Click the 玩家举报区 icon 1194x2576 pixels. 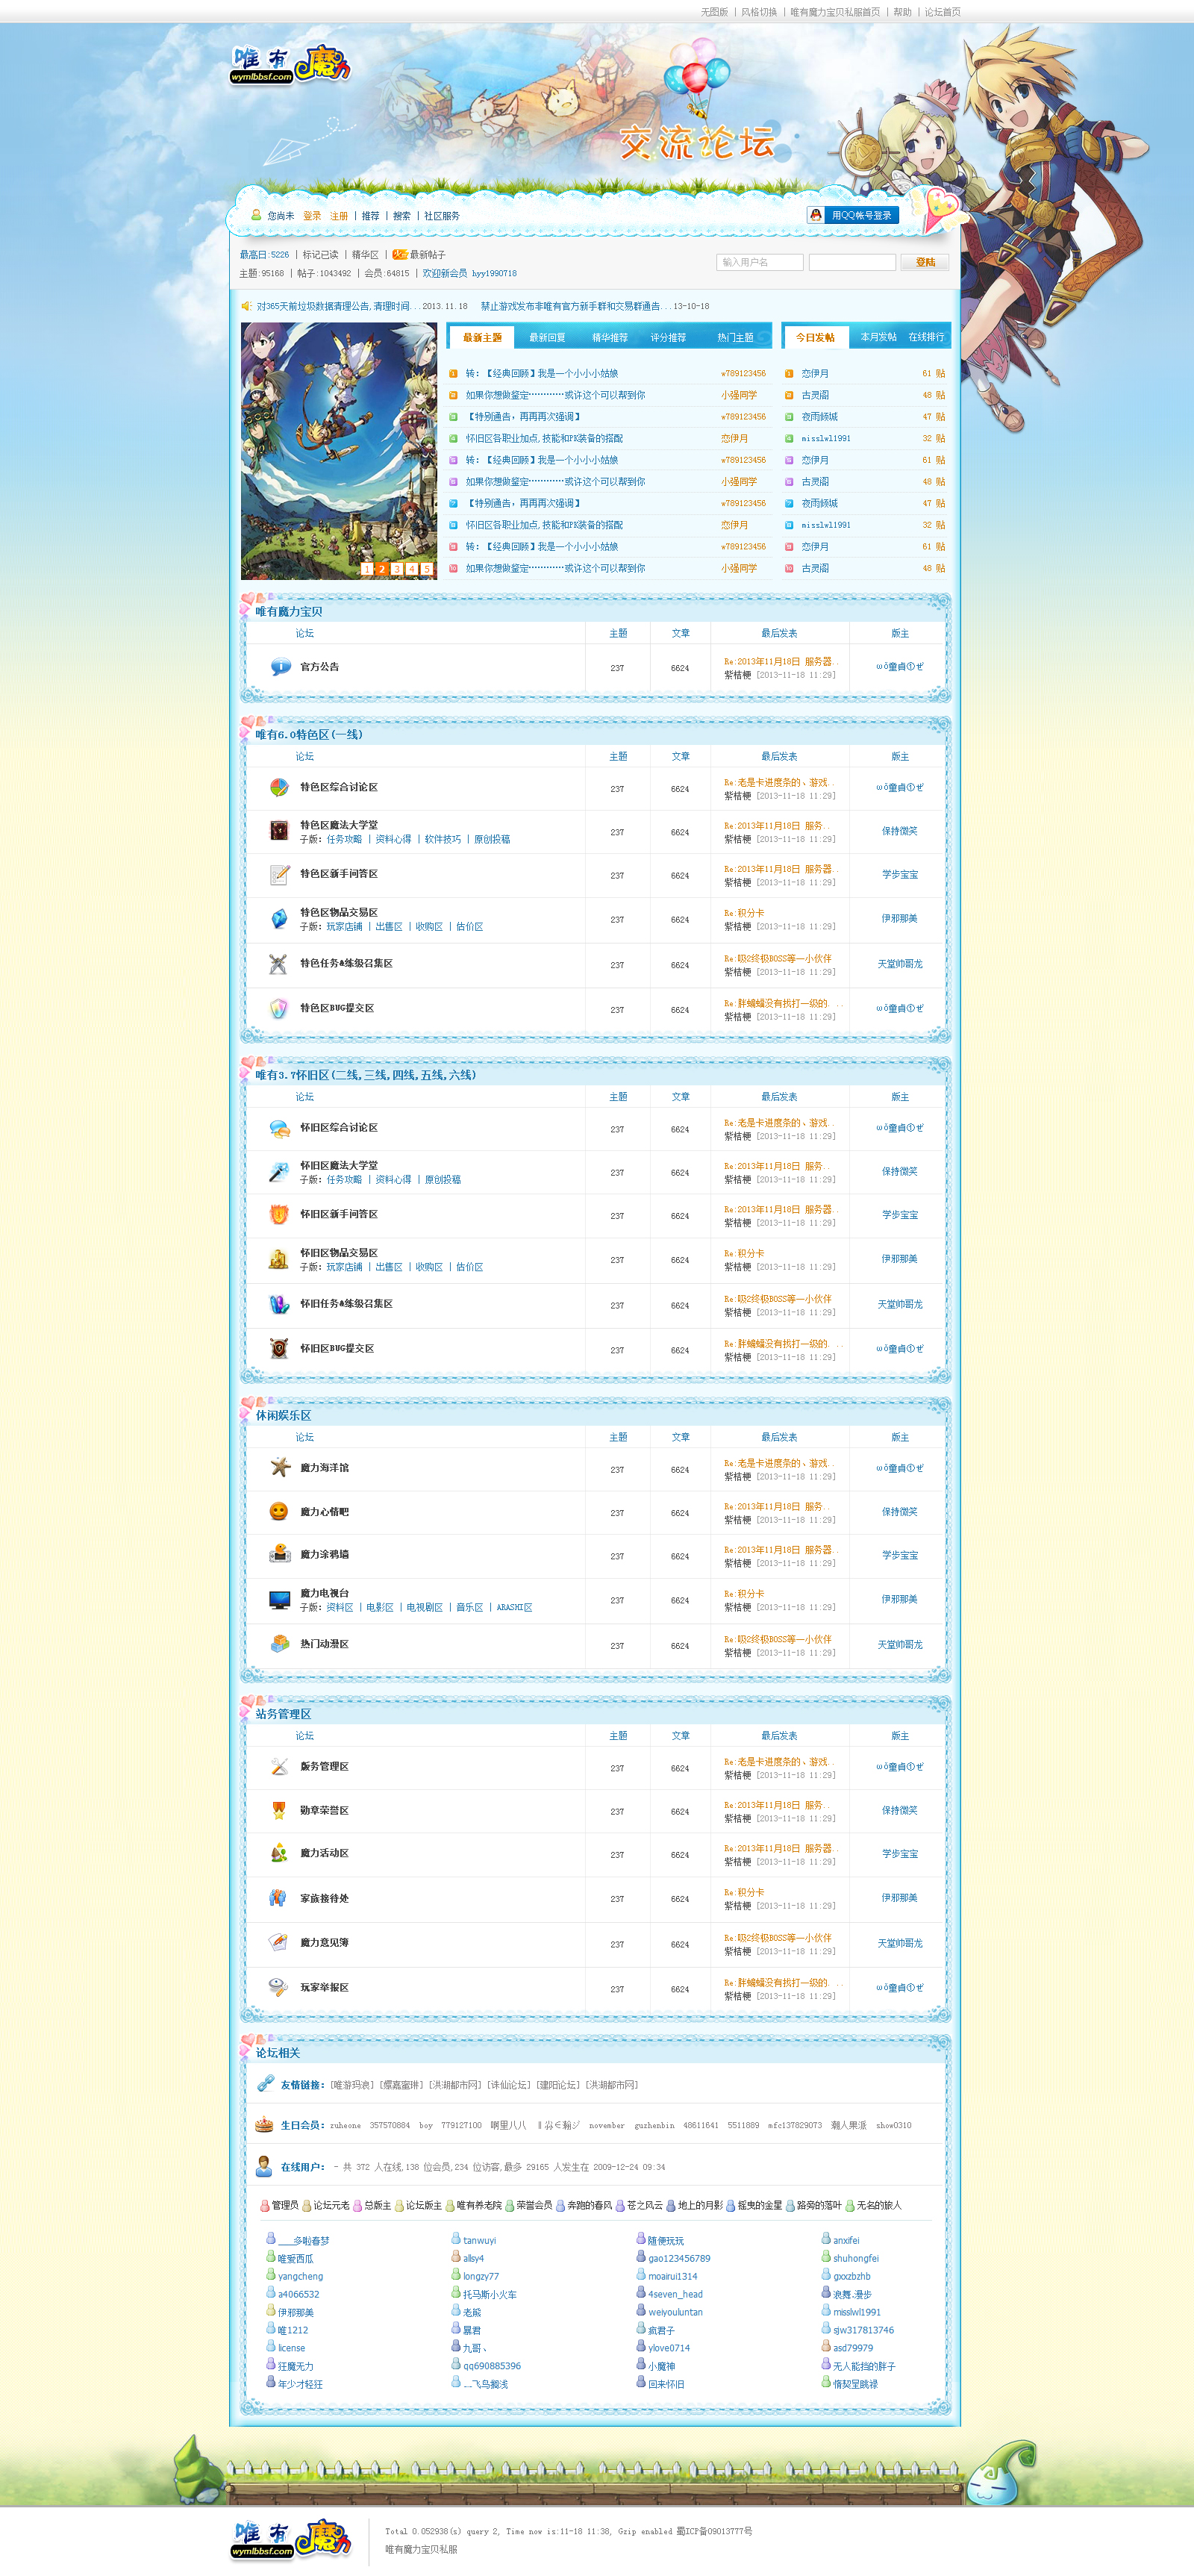pyautogui.click(x=279, y=1988)
